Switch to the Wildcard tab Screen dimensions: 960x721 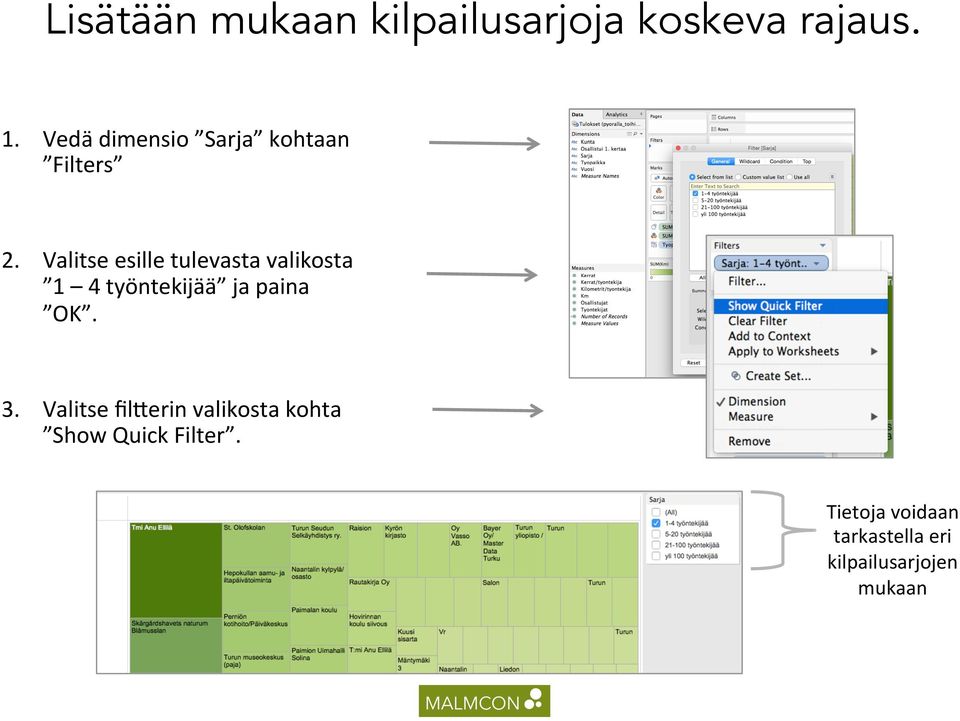[749, 162]
